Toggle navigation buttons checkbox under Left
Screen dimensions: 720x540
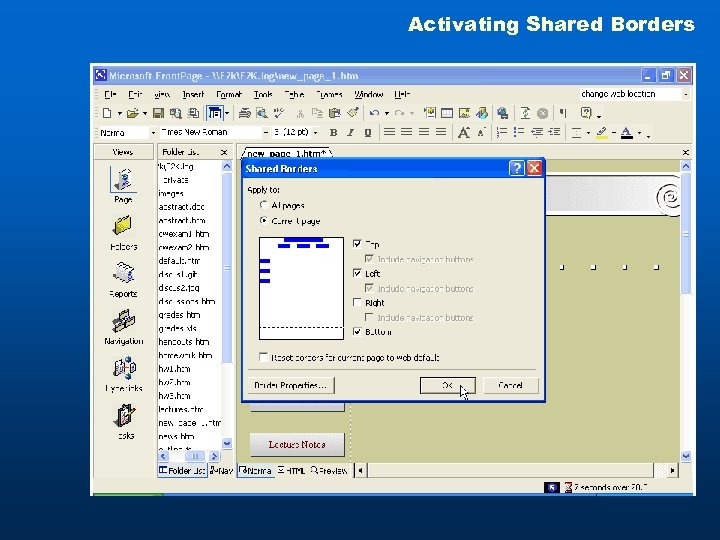[x=369, y=288]
